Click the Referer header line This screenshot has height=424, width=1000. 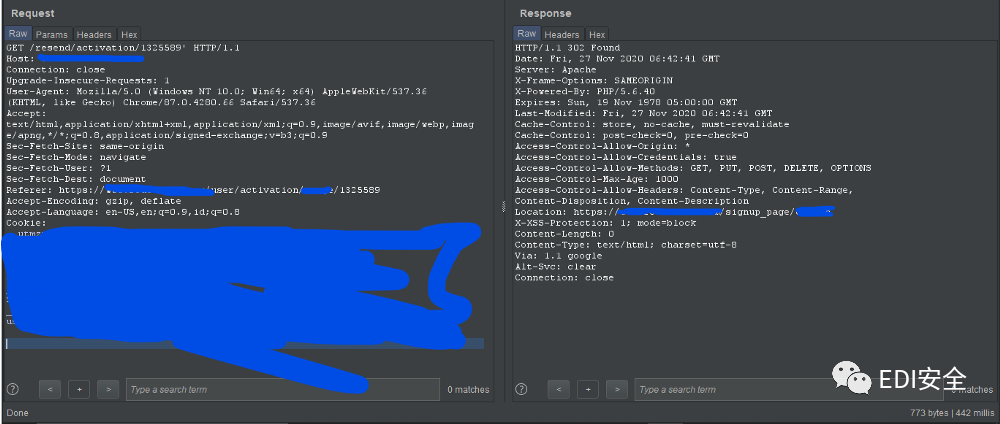pos(194,190)
